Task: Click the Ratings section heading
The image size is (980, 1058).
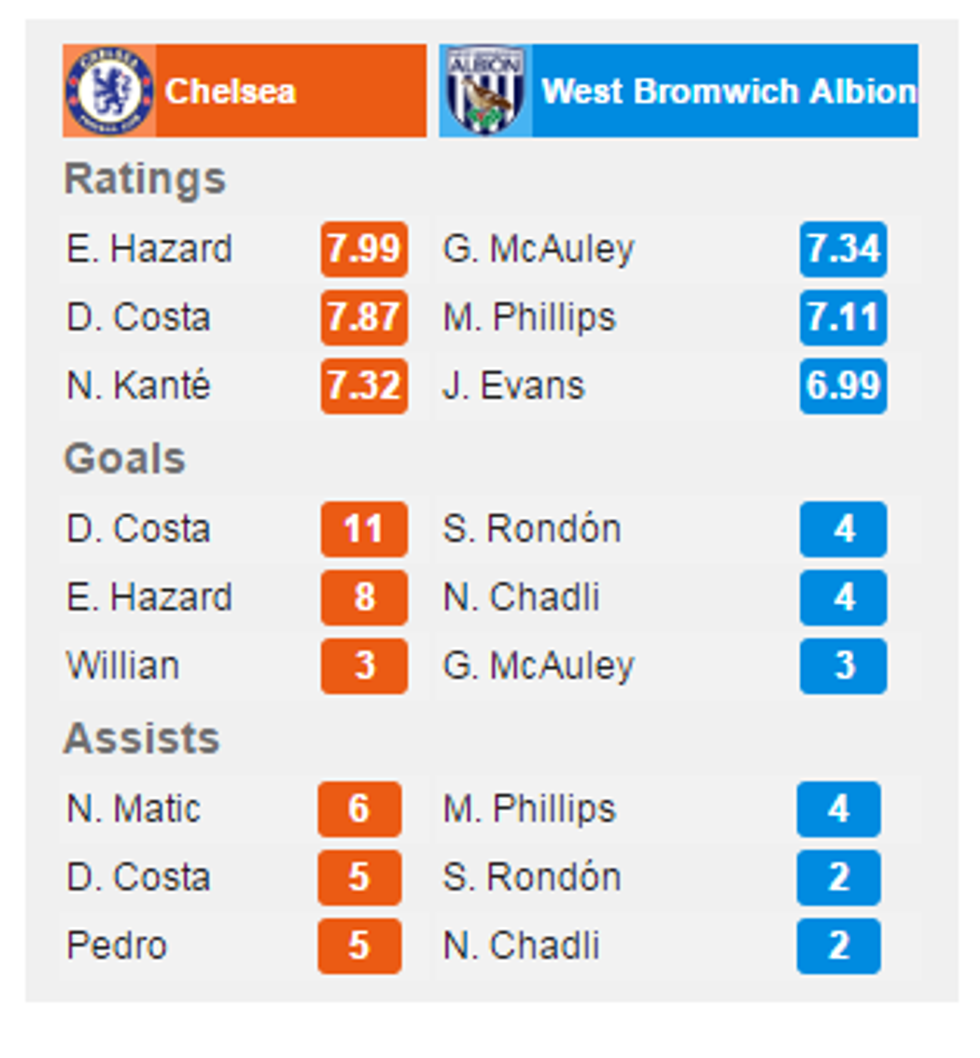Action: (145, 180)
